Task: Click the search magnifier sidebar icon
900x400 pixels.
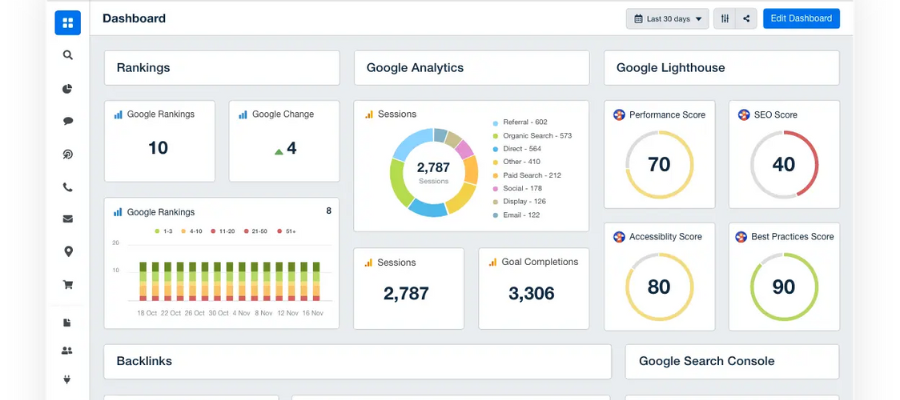Action: [x=68, y=55]
